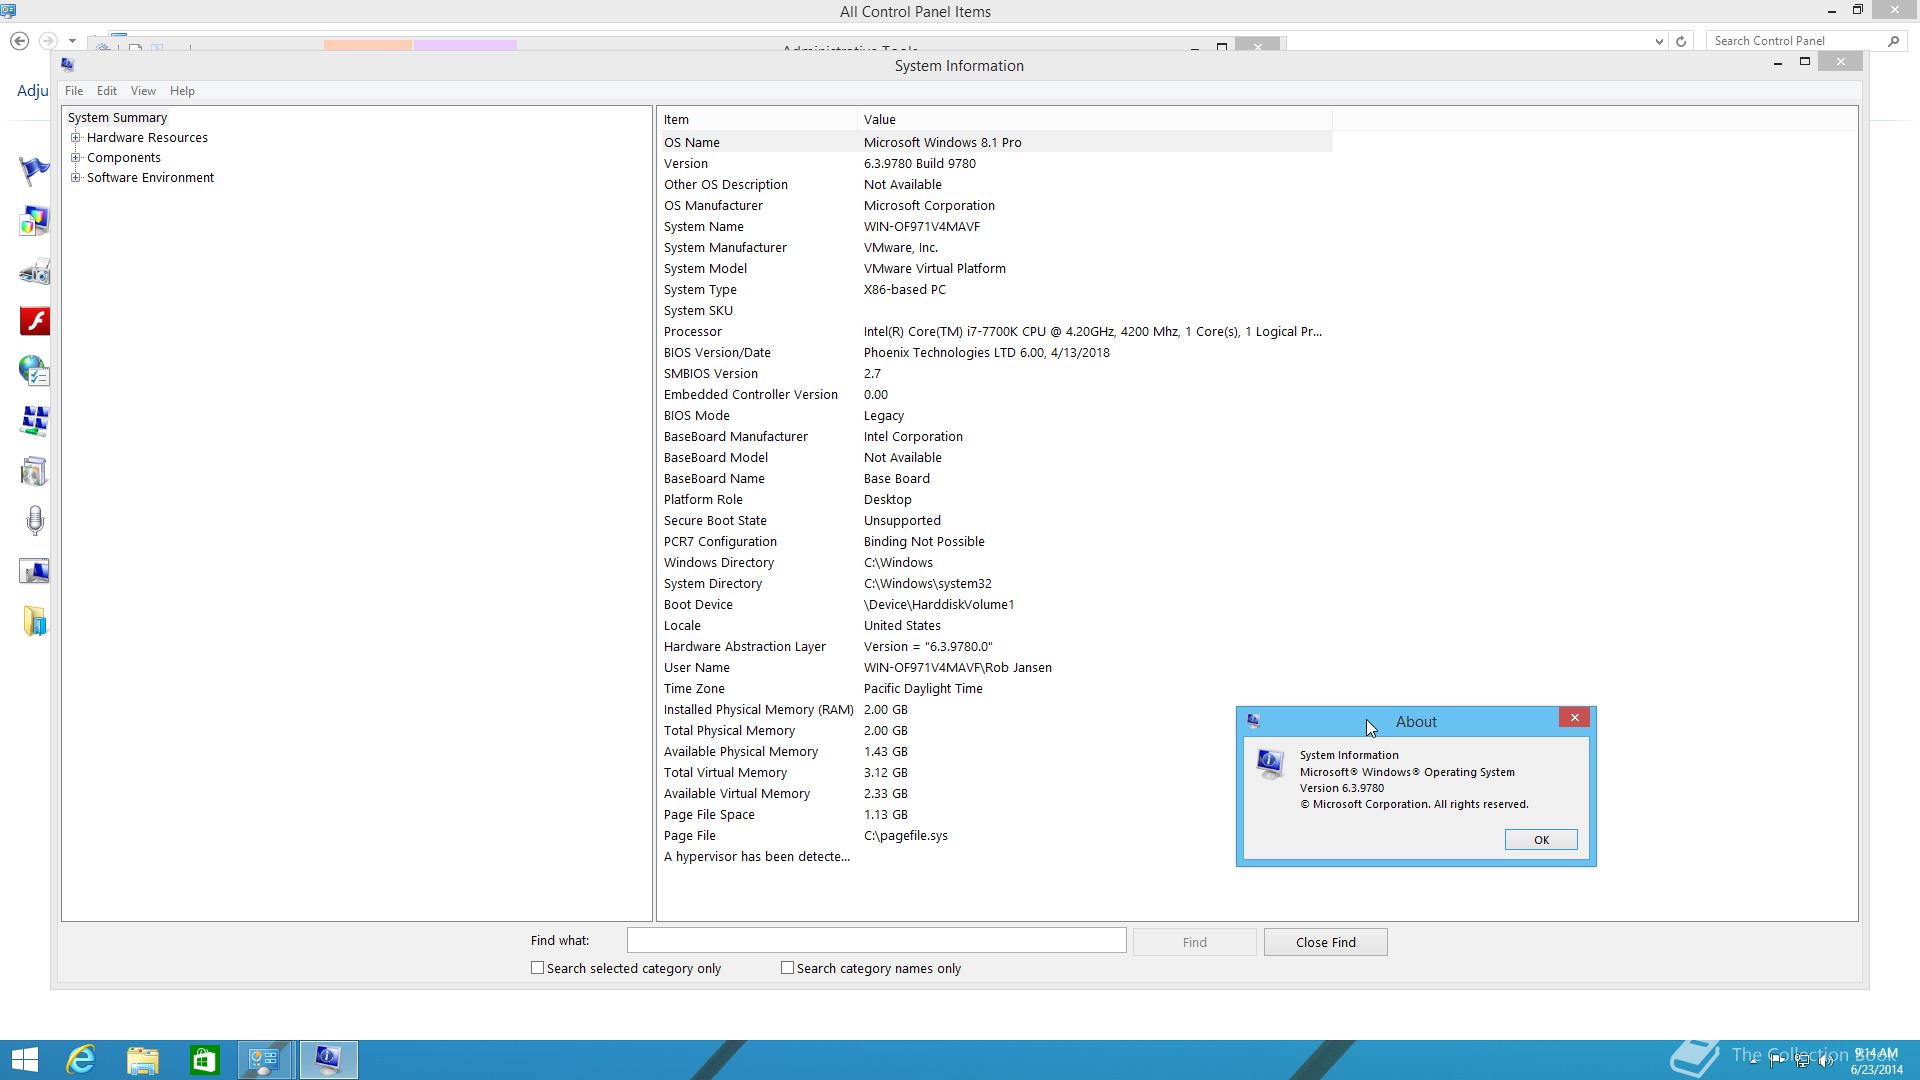
Task: Open the Edit menu
Action: (x=107, y=90)
